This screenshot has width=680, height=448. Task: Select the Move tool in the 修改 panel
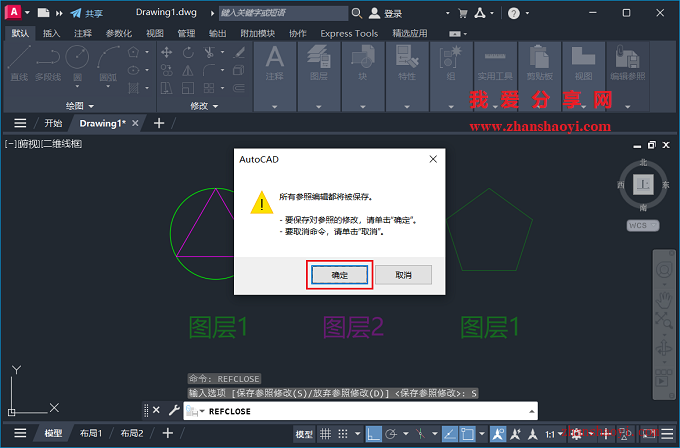(x=167, y=52)
